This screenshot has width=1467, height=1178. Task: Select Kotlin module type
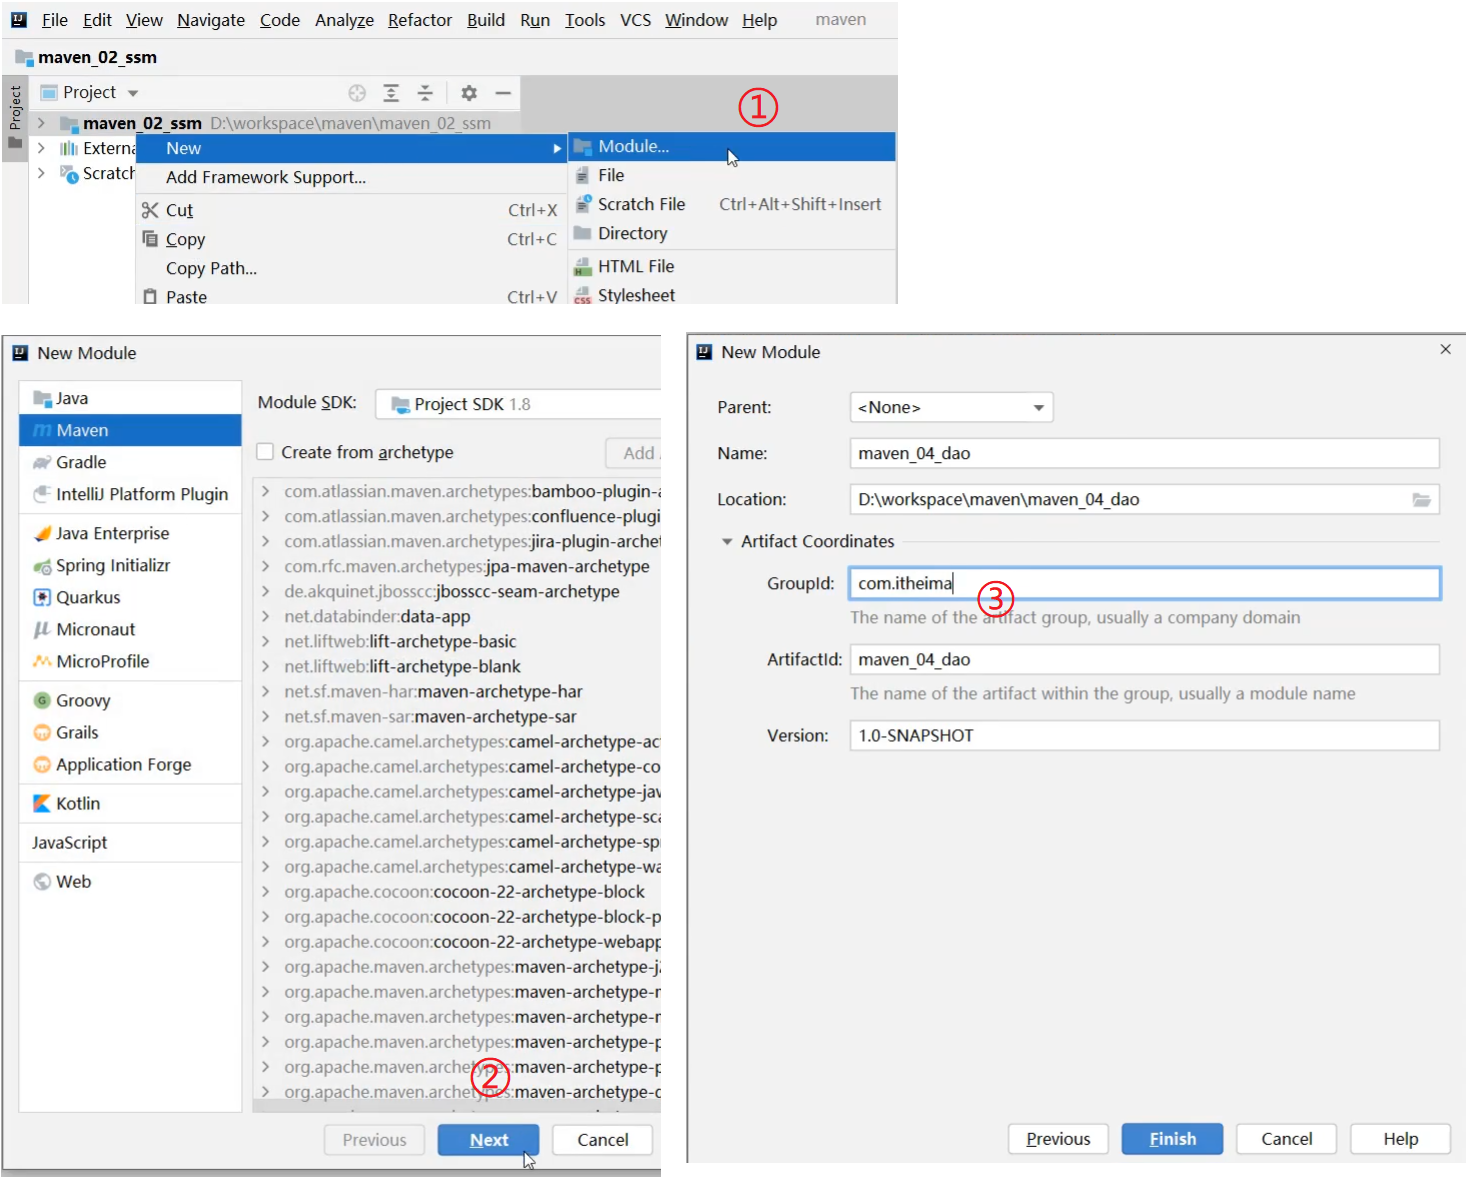(130, 803)
